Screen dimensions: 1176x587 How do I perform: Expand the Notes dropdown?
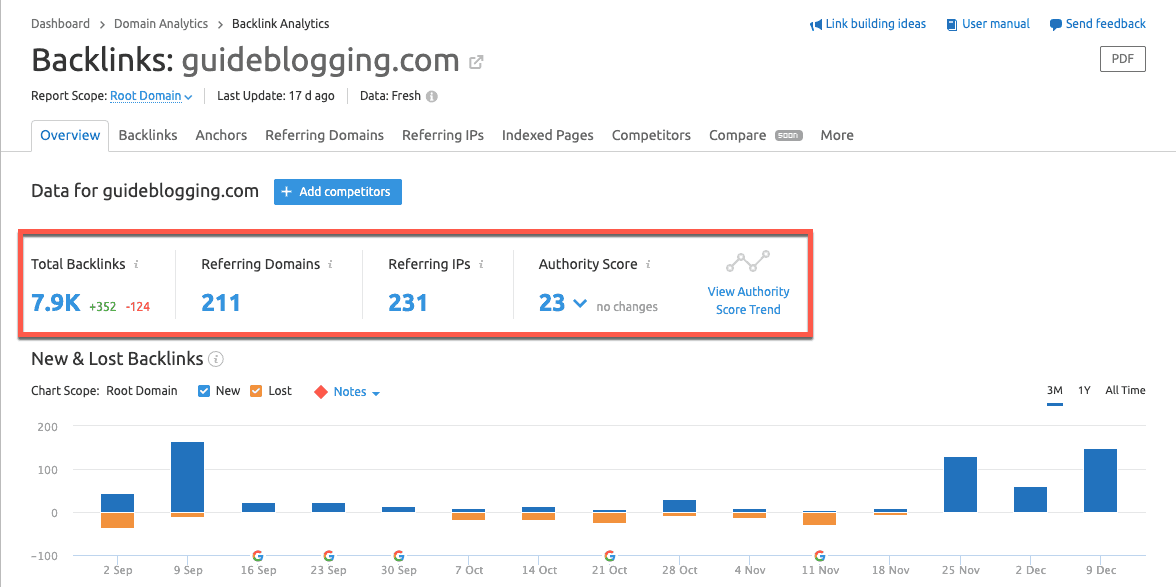pos(357,391)
